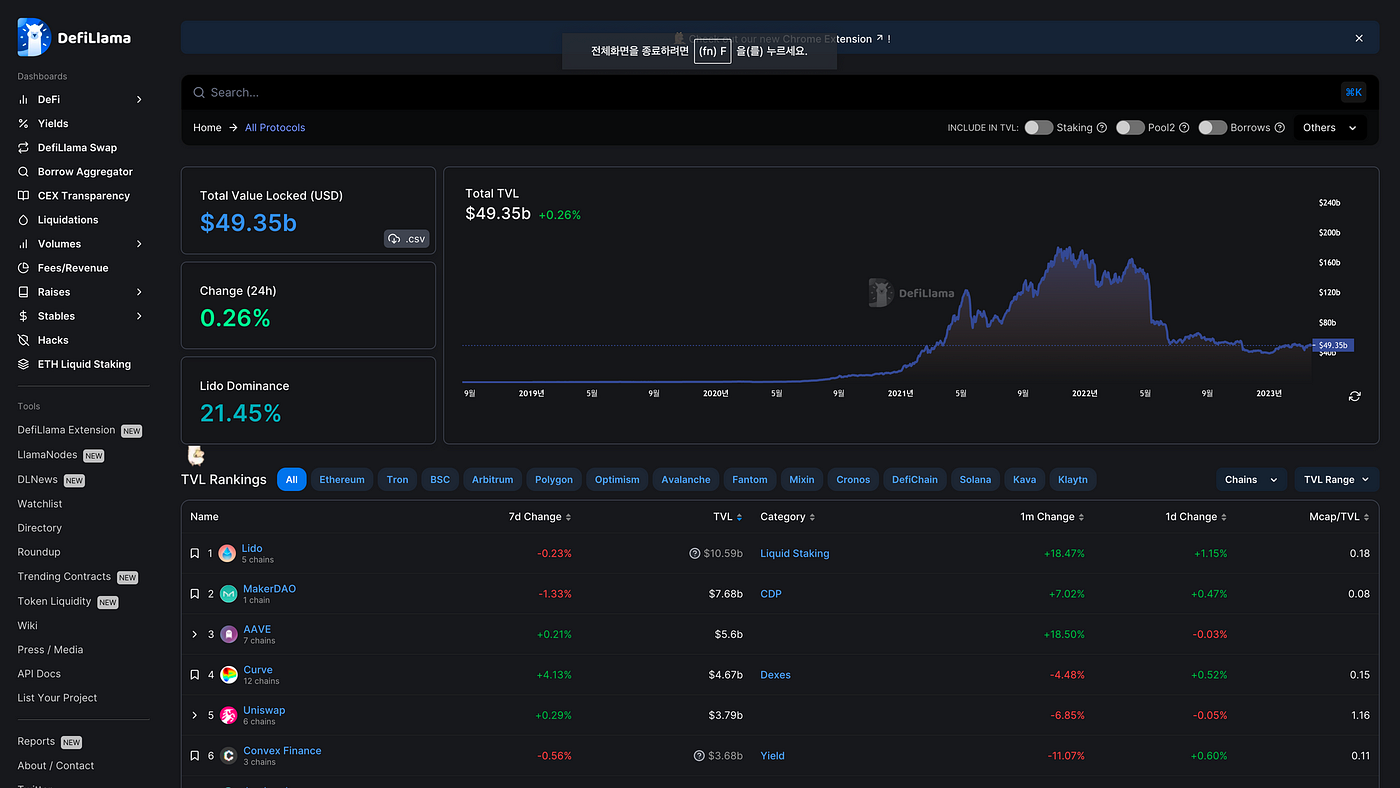Click the help icon next to Pool2
This screenshot has width=1400, height=788.
point(1184,128)
